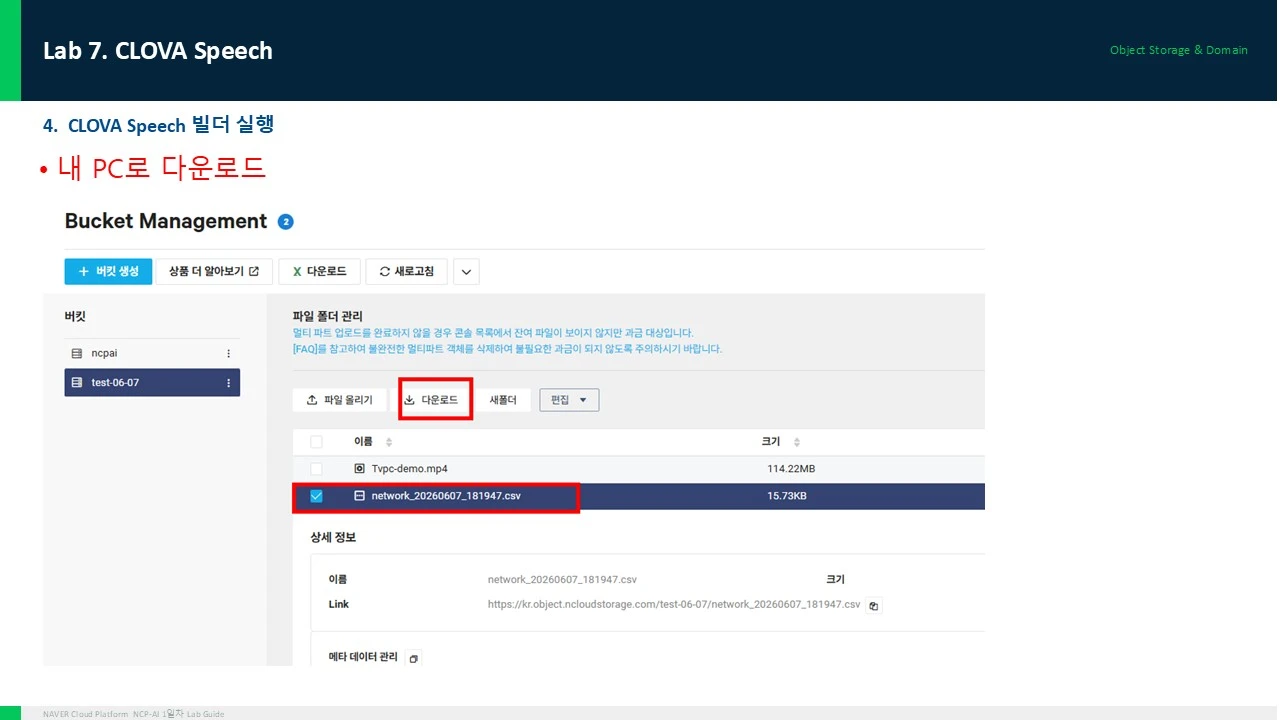Refresh the list with 새로고침

(x=406, y=271)
